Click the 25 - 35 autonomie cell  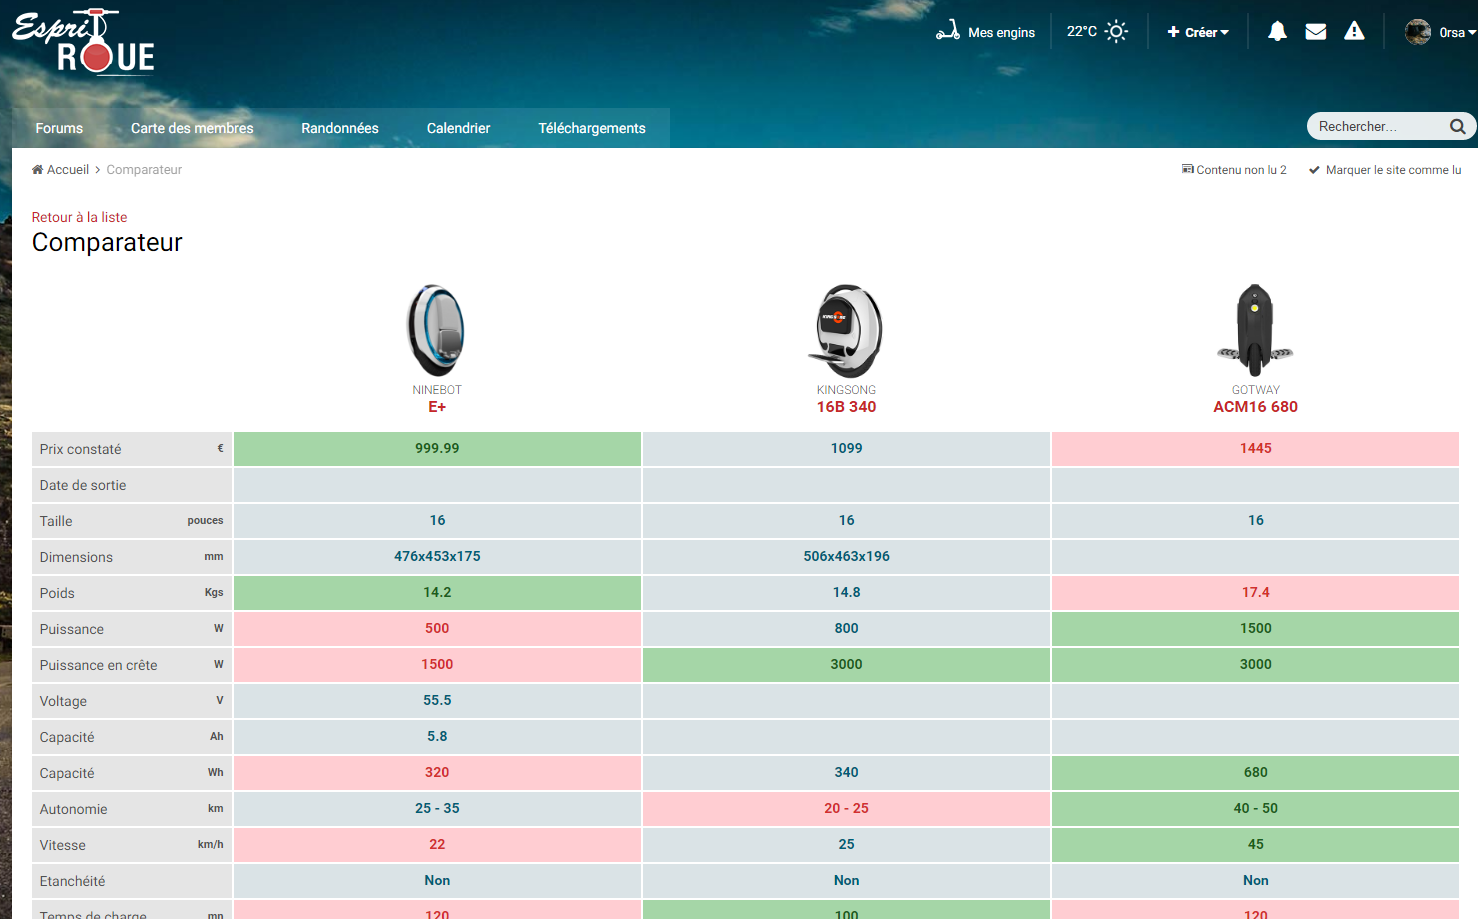[x=437, y=808]
